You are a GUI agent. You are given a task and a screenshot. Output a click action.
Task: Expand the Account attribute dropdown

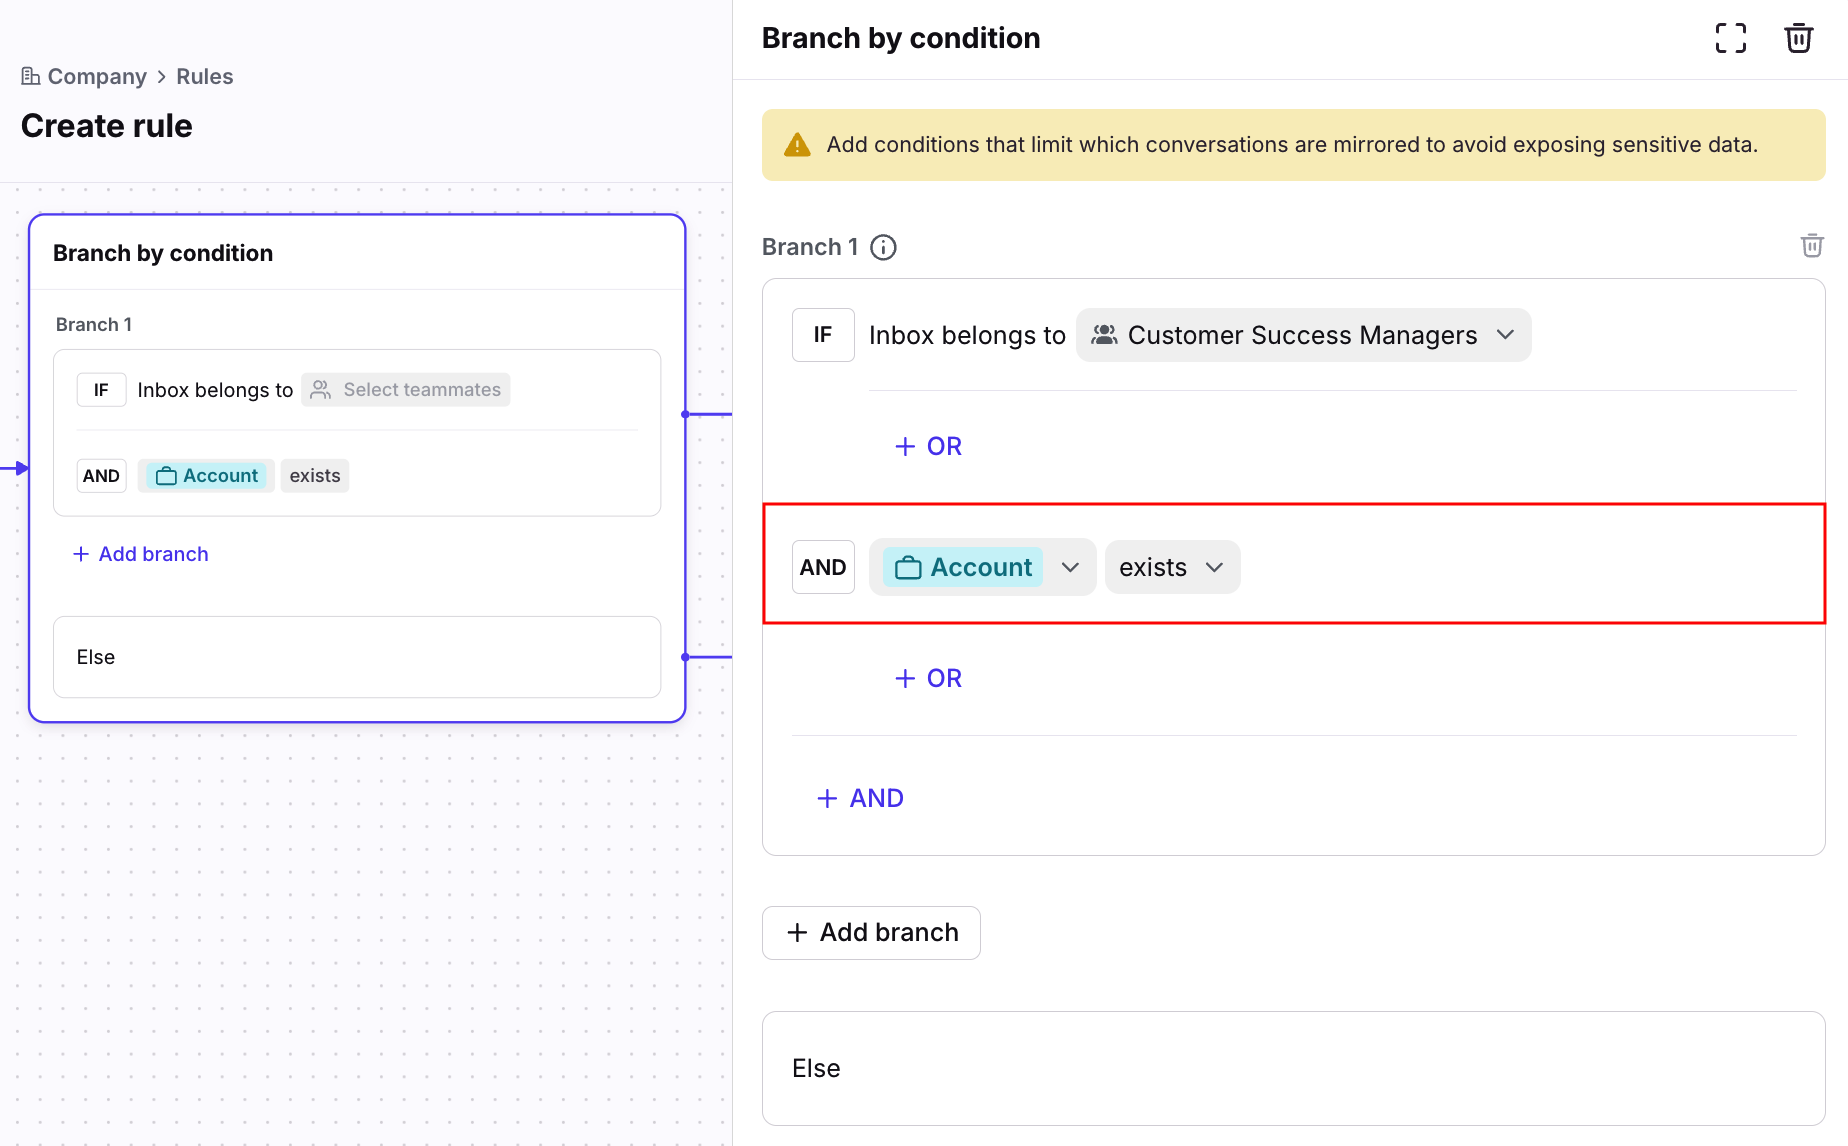click(x=1070, y=568)
